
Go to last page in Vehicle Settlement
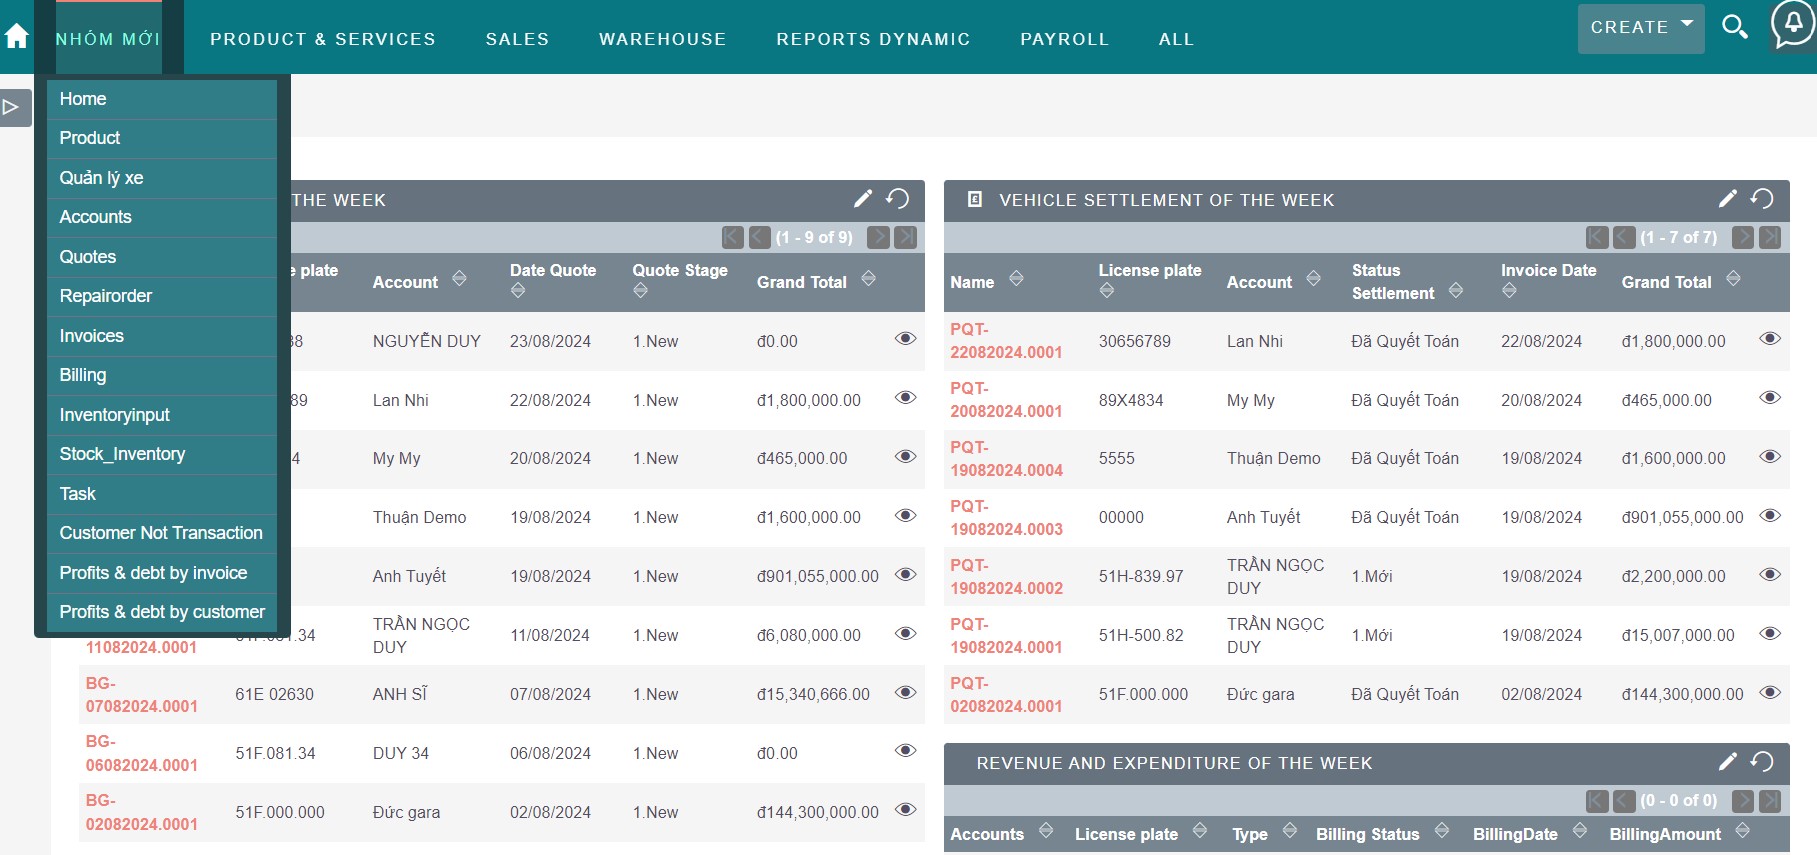pyautogui.click(x=1770, y=237)
